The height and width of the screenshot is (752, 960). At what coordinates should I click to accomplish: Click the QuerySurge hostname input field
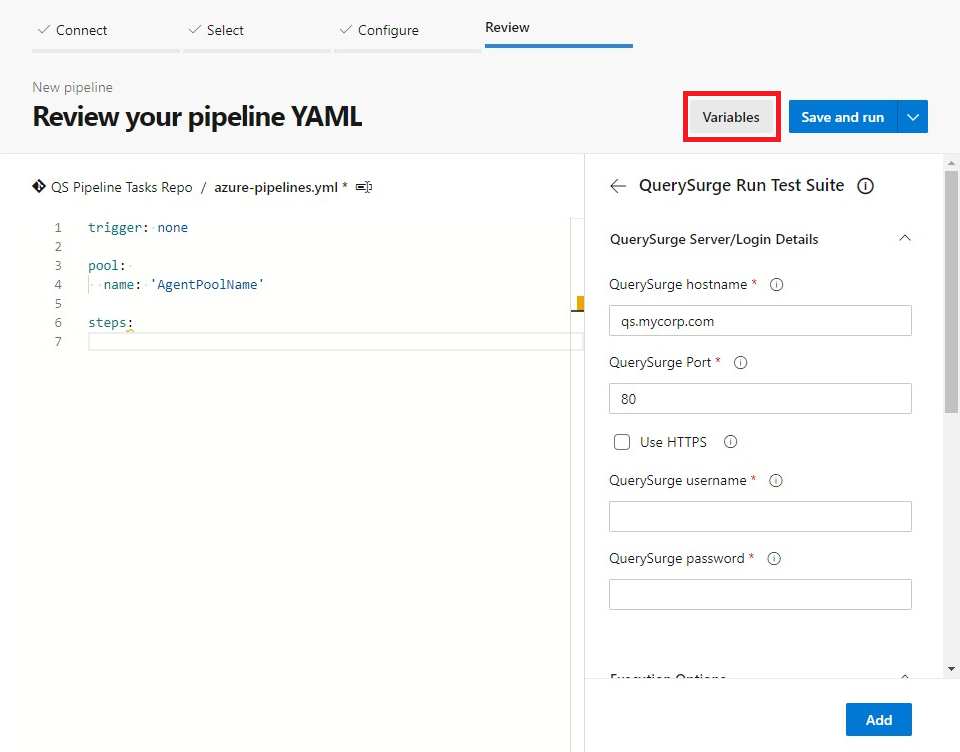(760, 321)
